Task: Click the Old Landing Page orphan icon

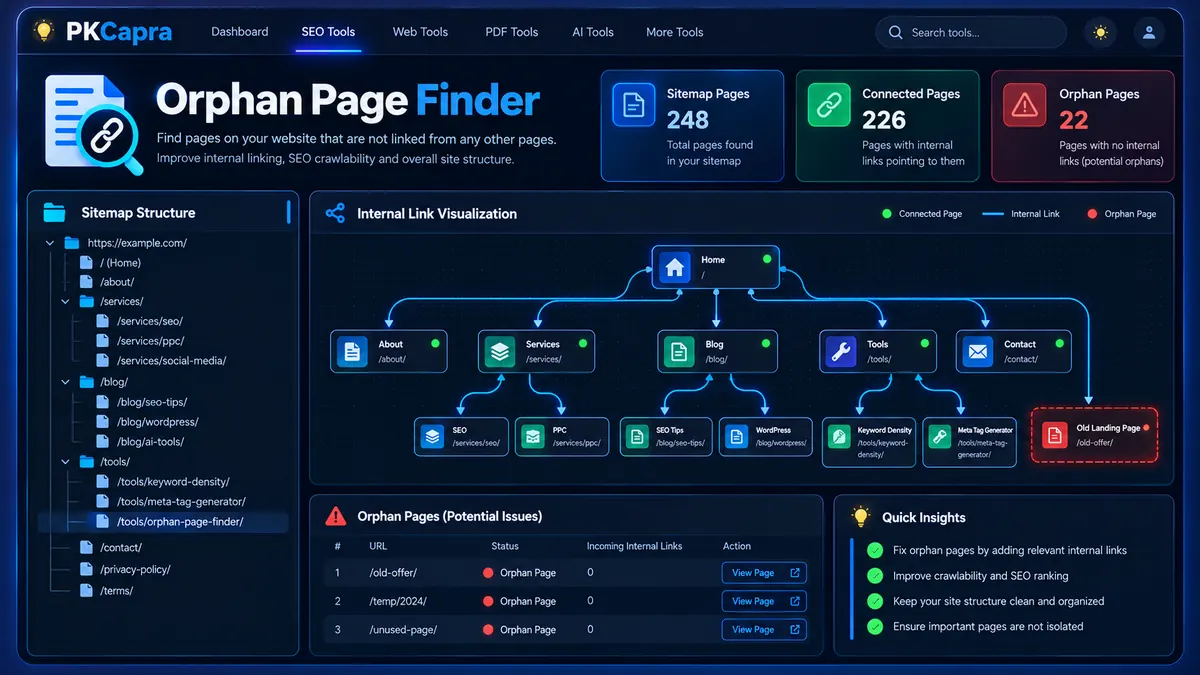Action: 1053,435
